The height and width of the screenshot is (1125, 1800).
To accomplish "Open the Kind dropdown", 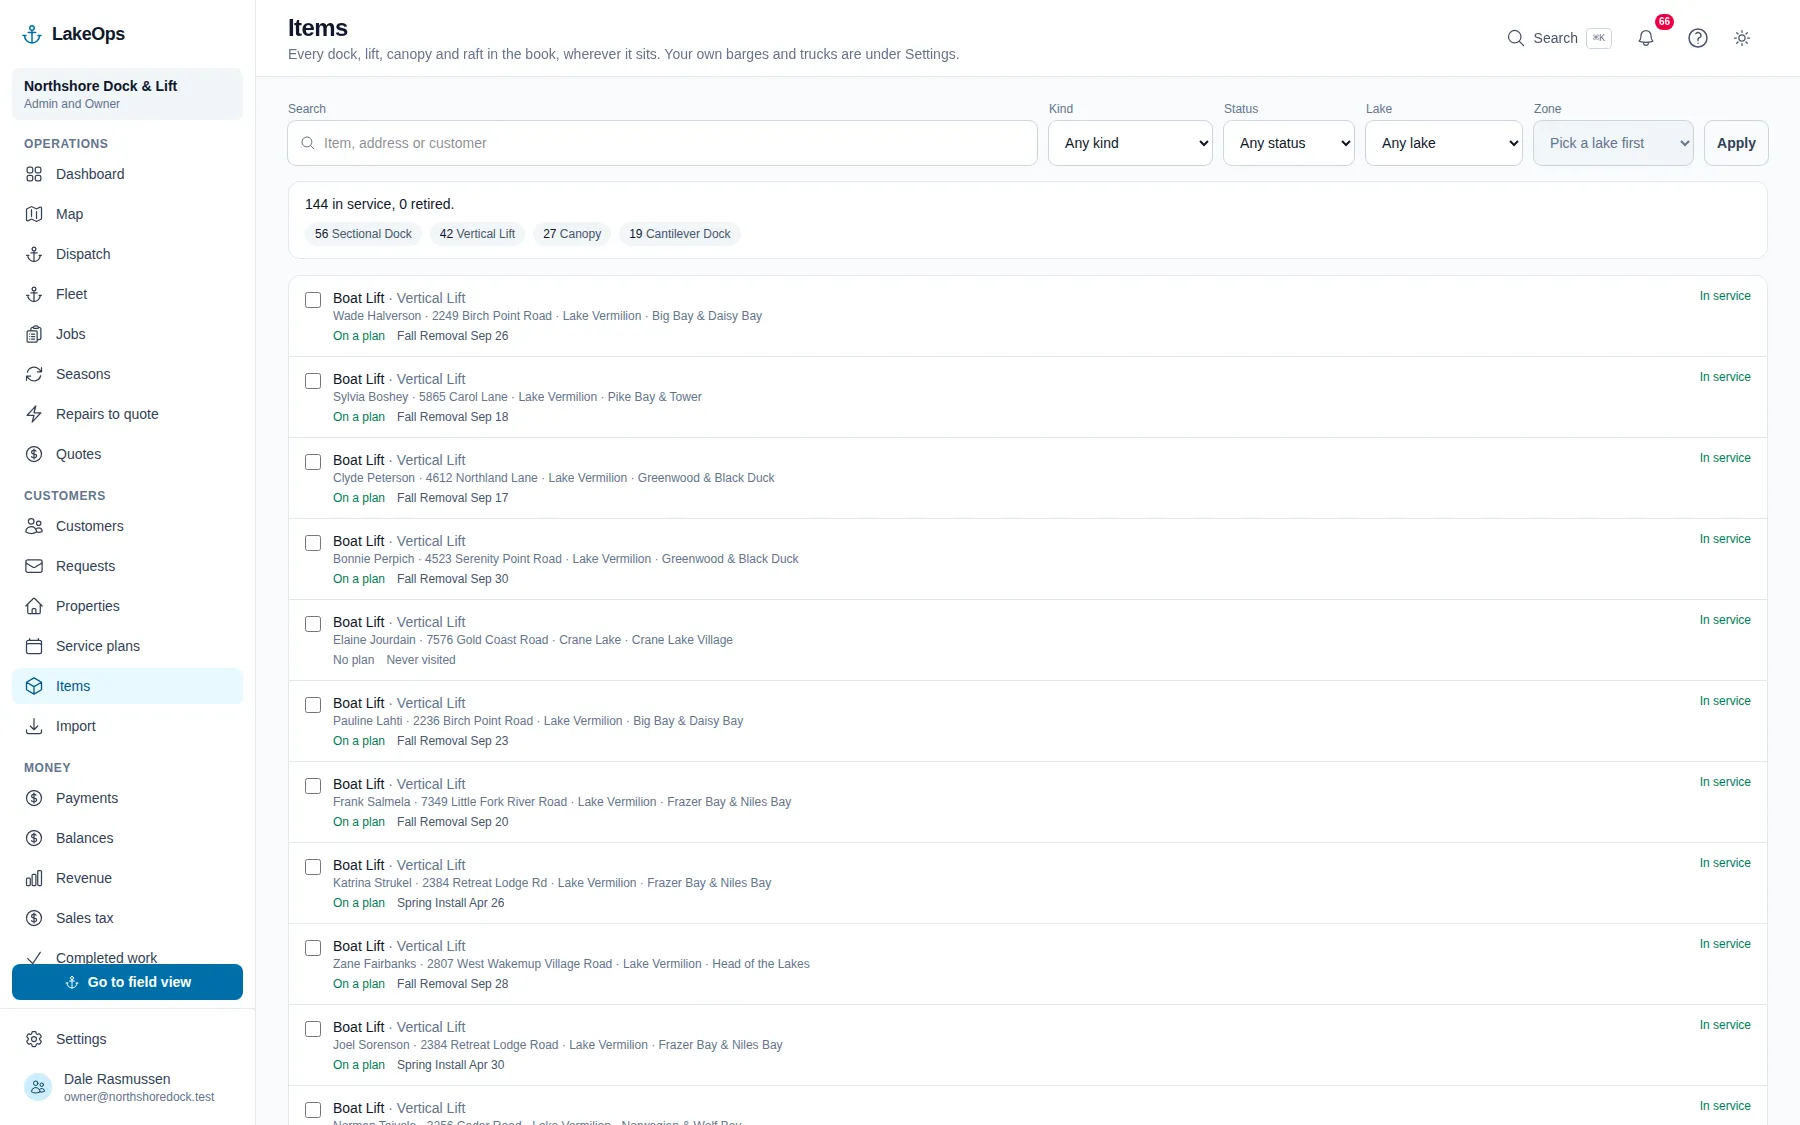I will pos(1130,143).
